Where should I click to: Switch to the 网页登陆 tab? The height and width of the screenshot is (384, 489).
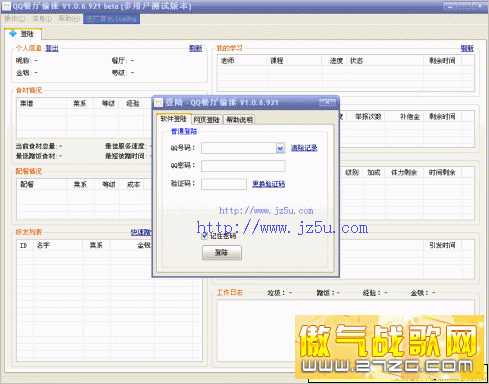(x=206, y=119)
